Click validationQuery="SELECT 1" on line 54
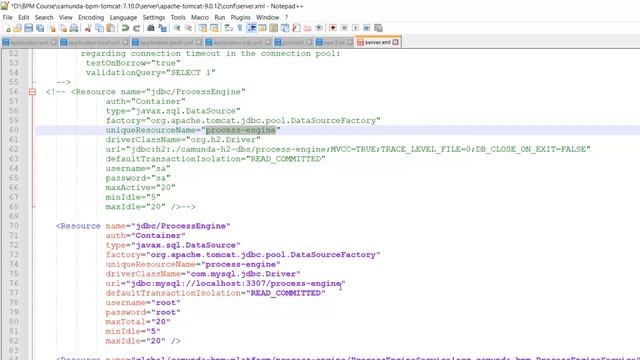Viewport: 640px width, 360px height. (x=150, y=73)
